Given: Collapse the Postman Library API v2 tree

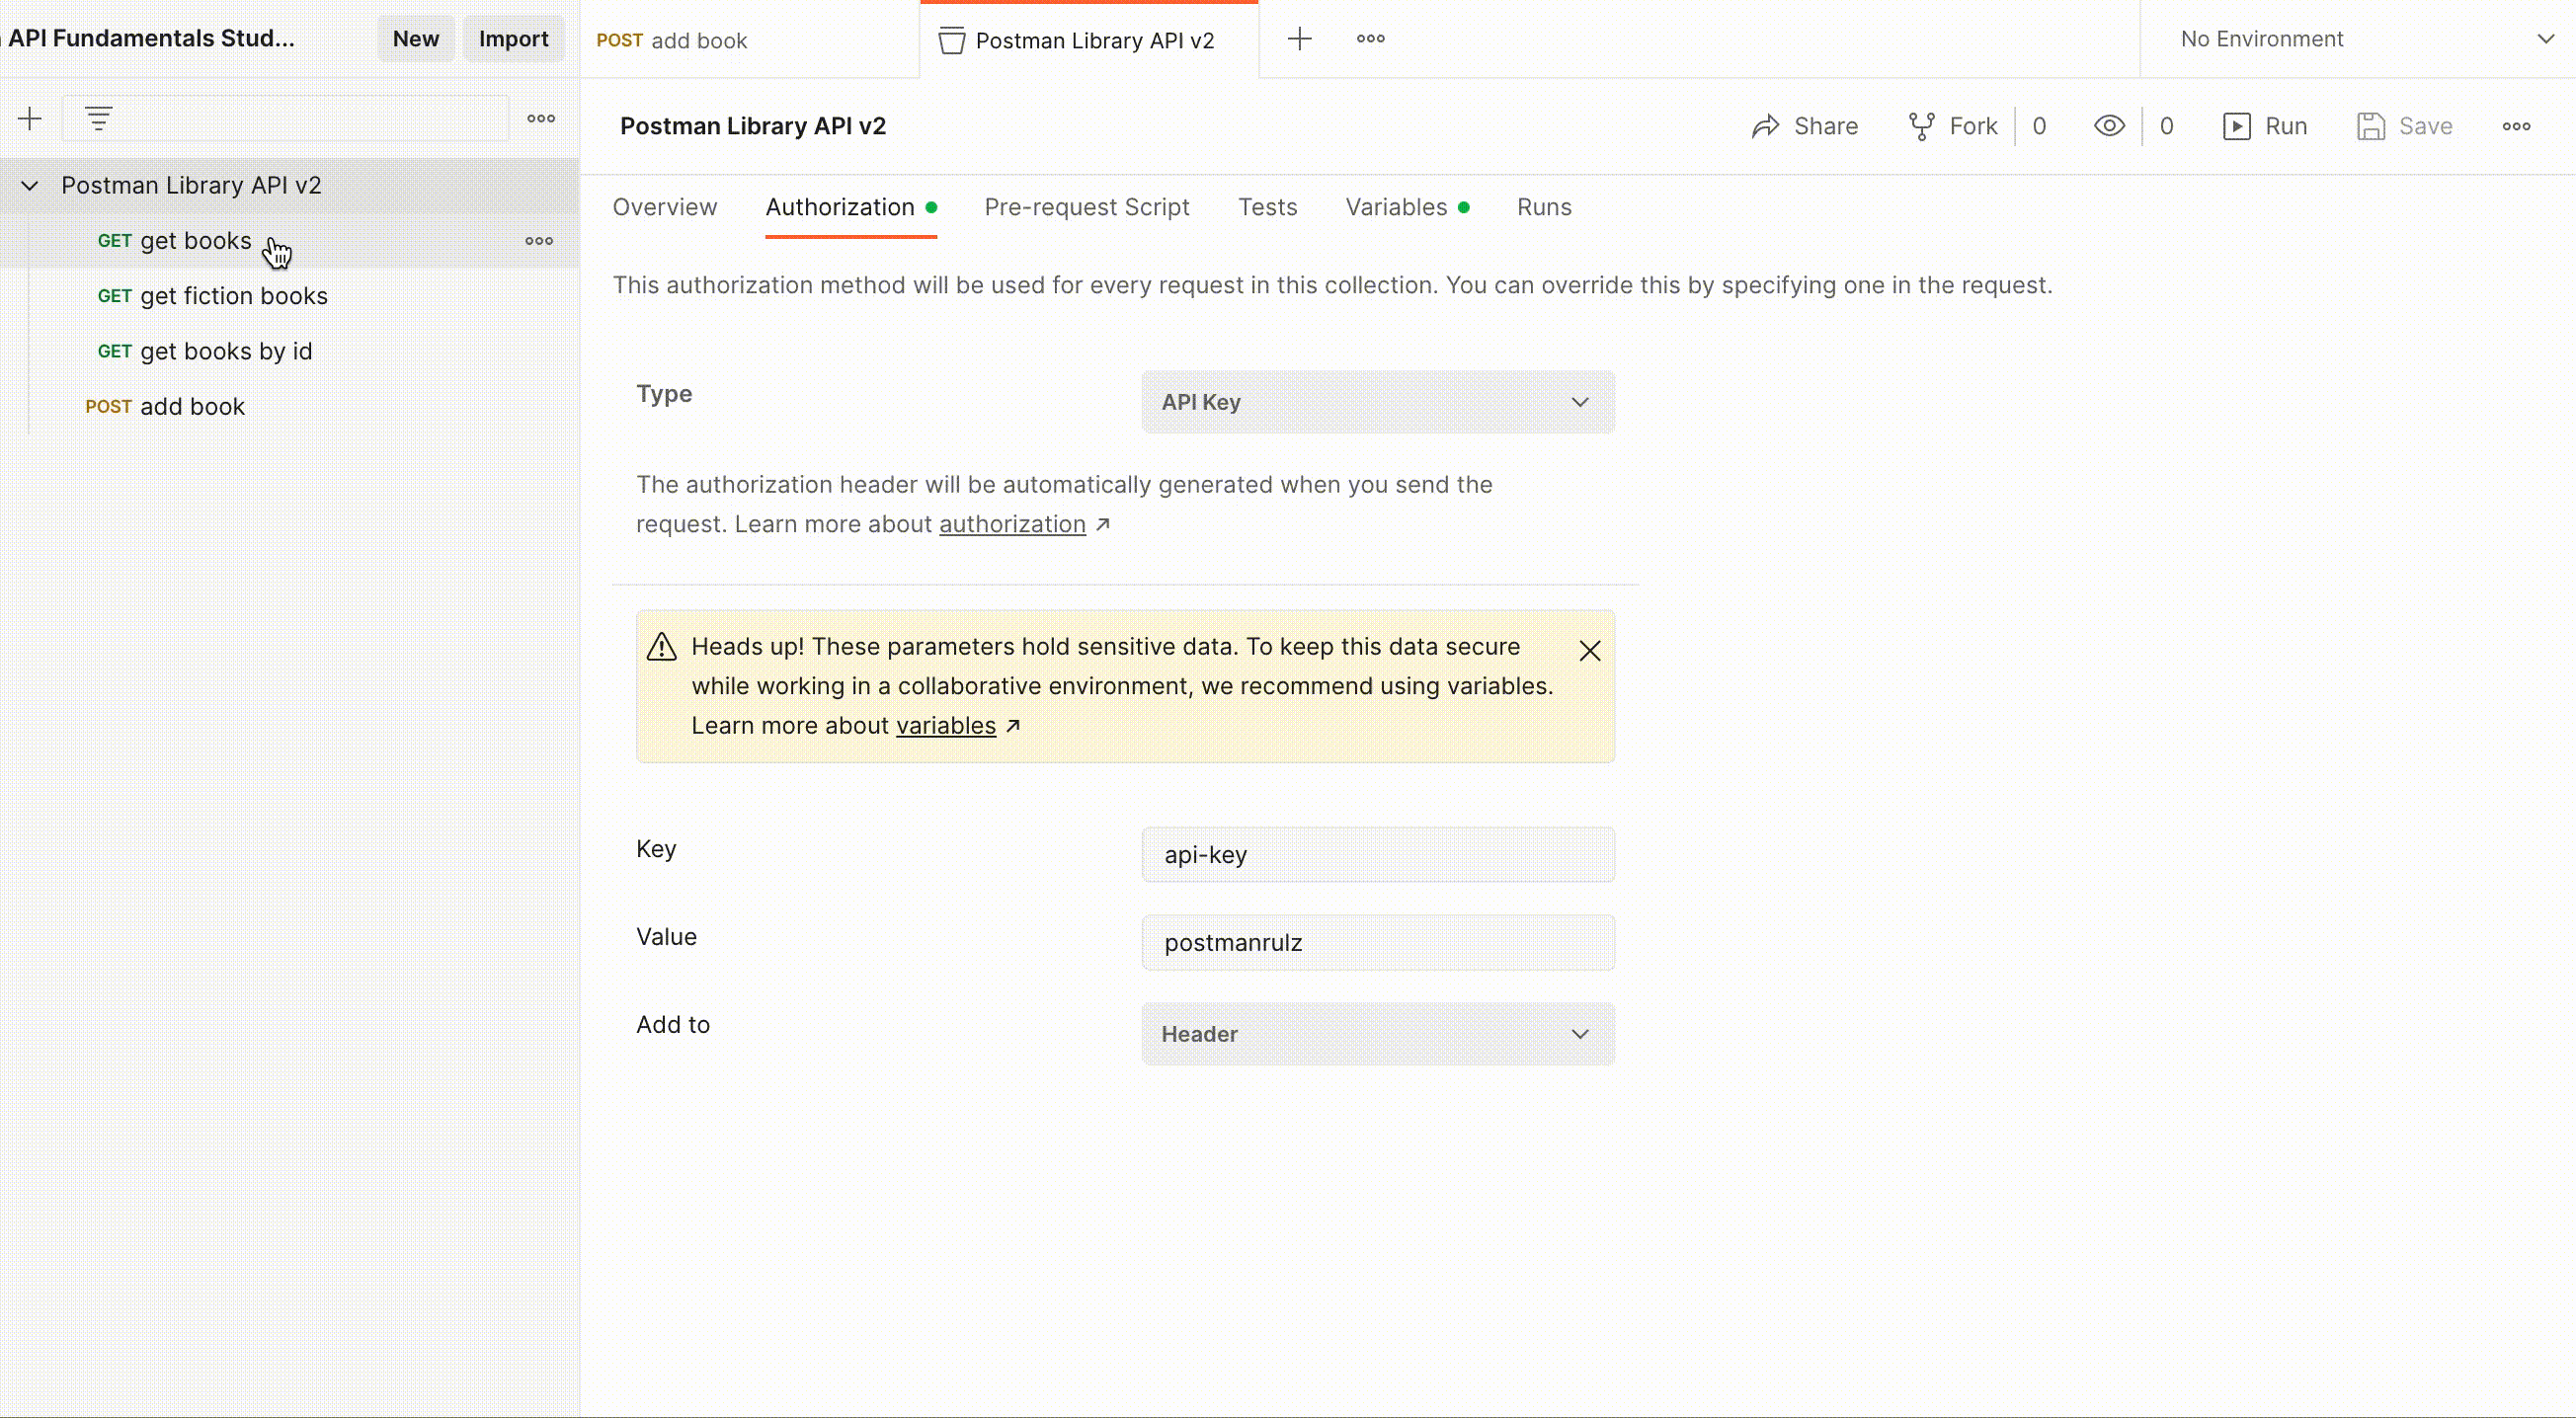Looking at the screenshot, I should [29, 185].
